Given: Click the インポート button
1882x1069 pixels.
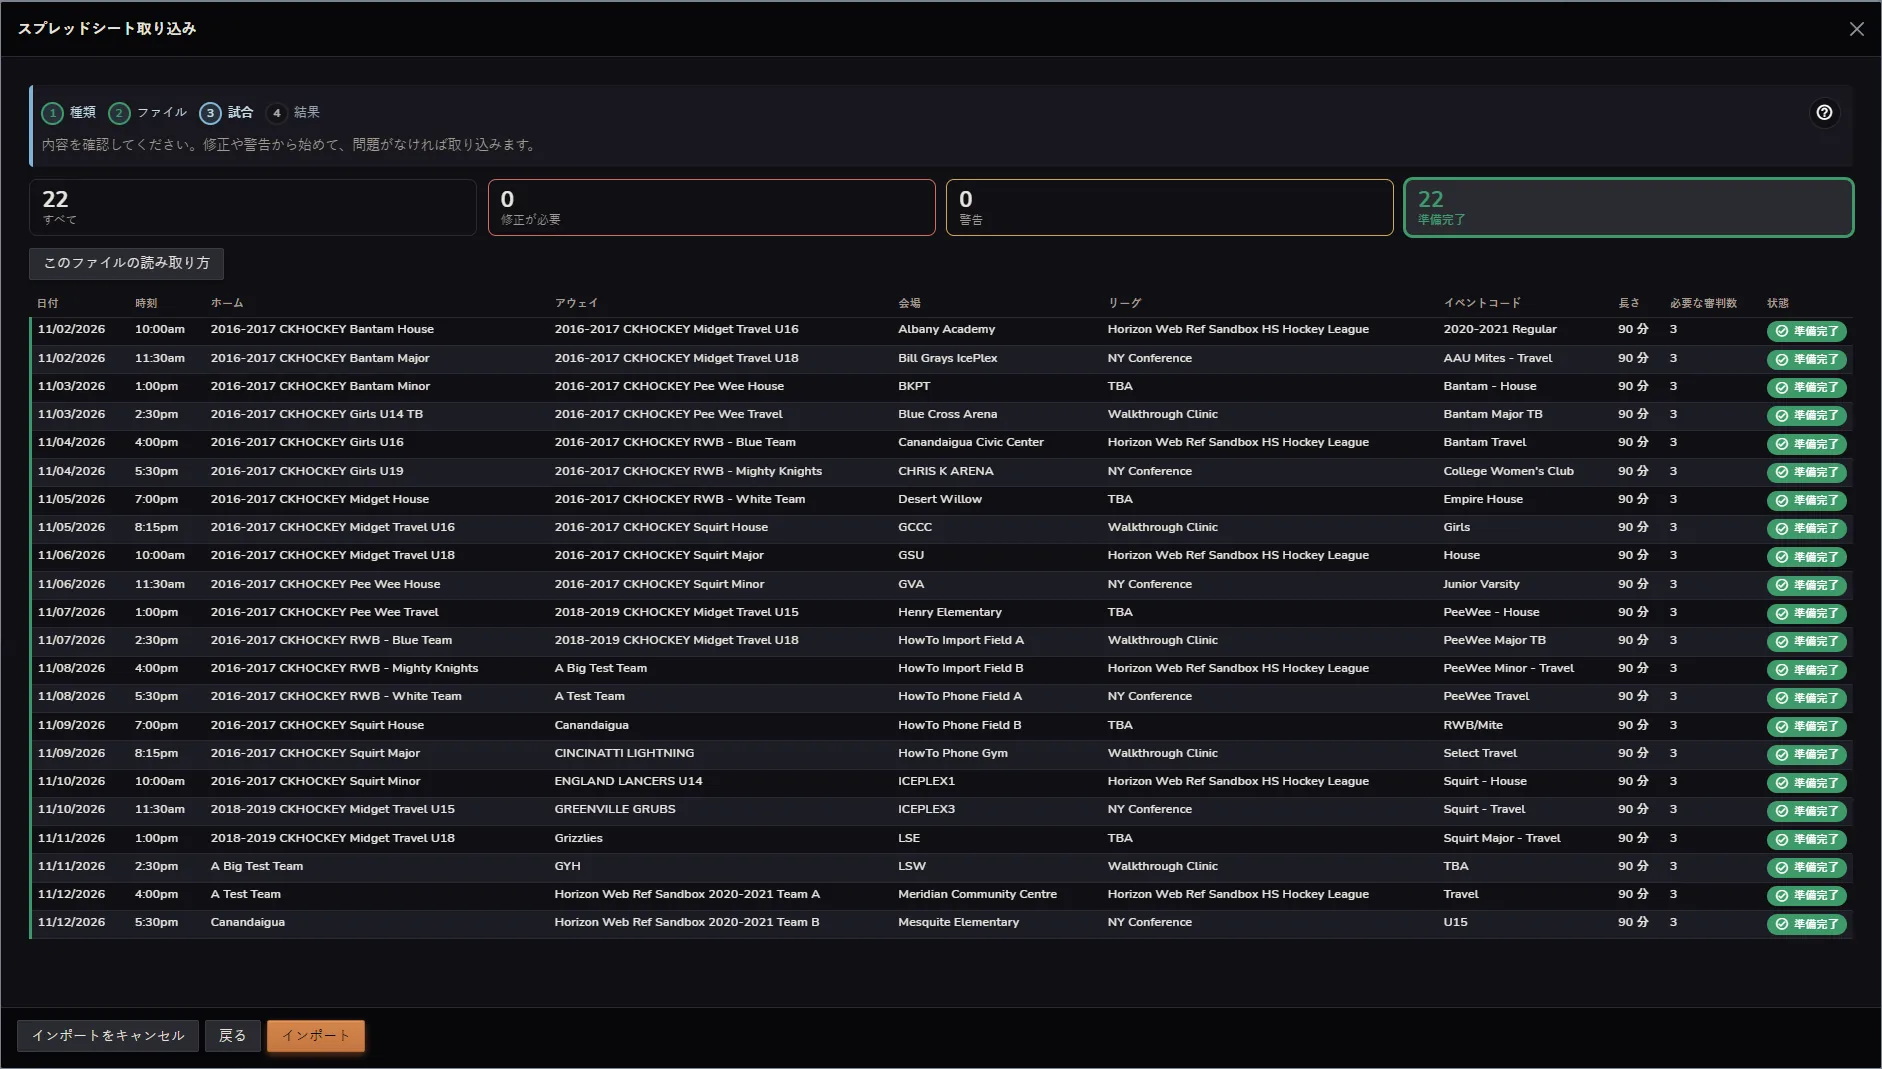Looking at the screenshot, I should (315, 1036).
